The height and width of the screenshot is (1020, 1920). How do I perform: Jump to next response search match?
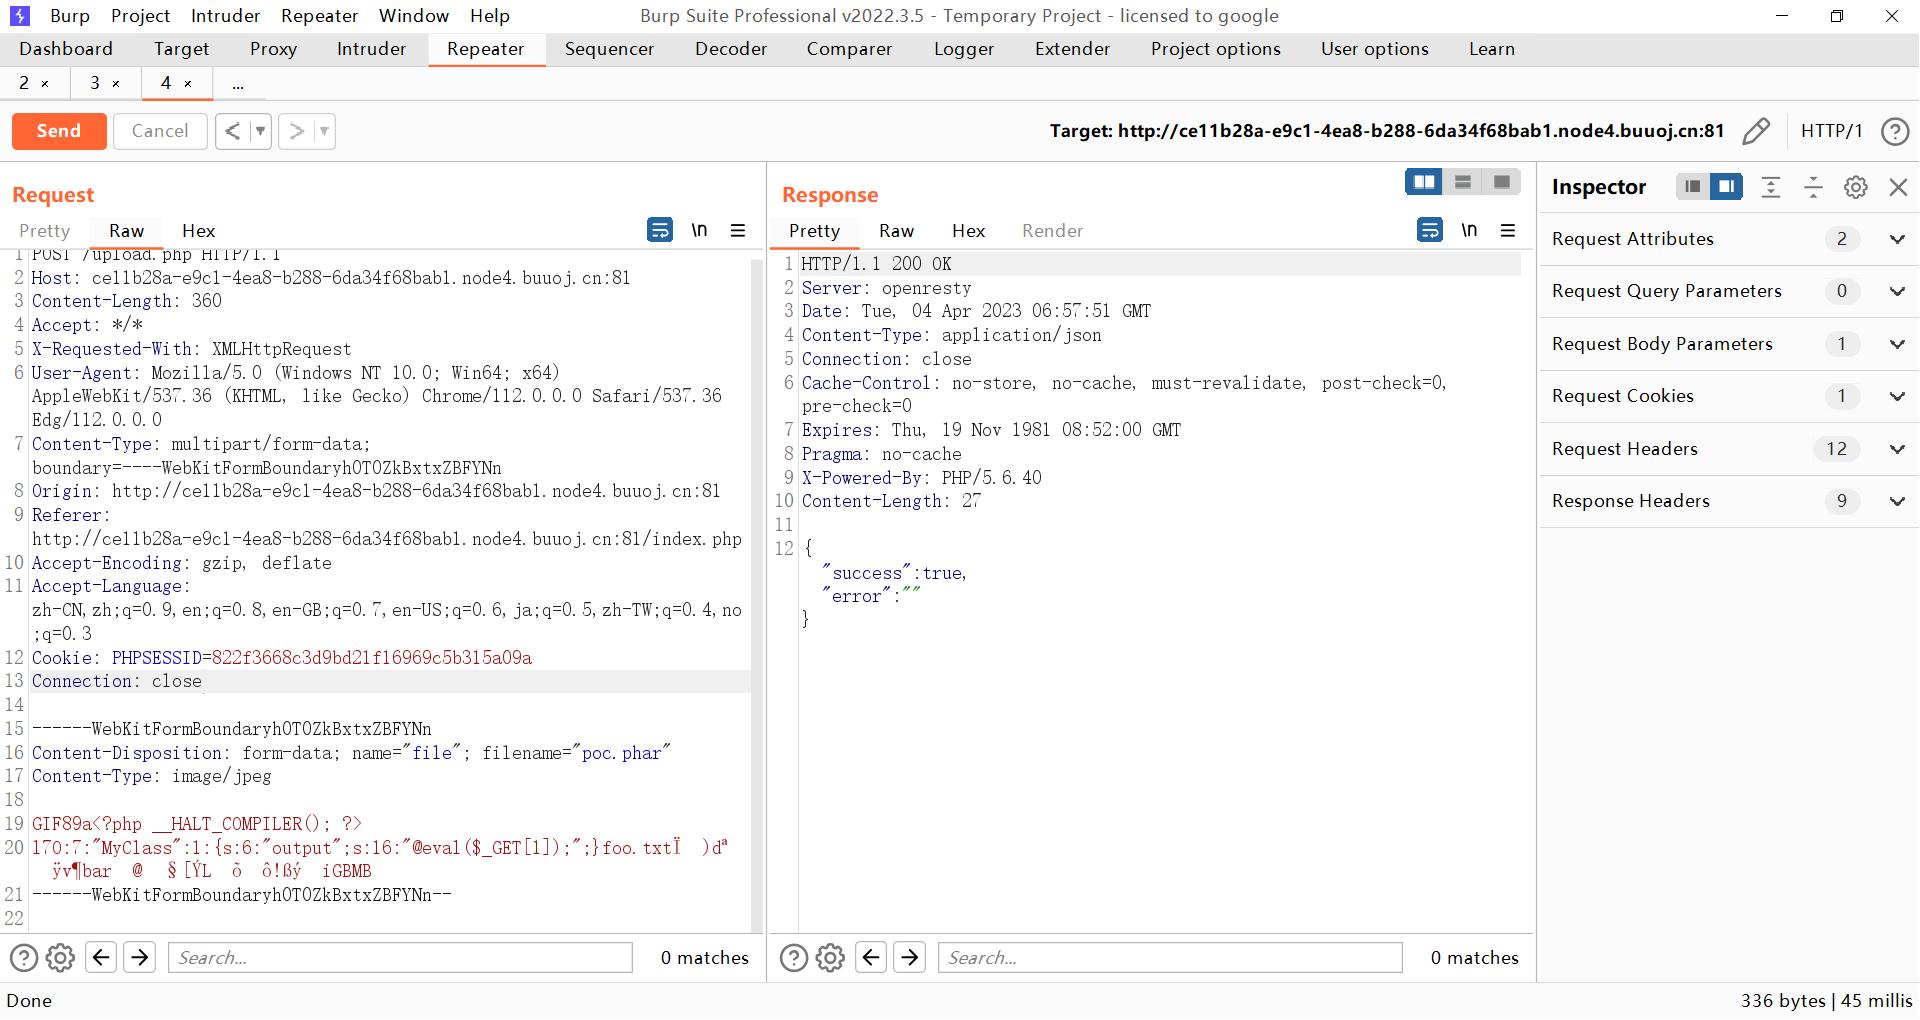point(910,958)
